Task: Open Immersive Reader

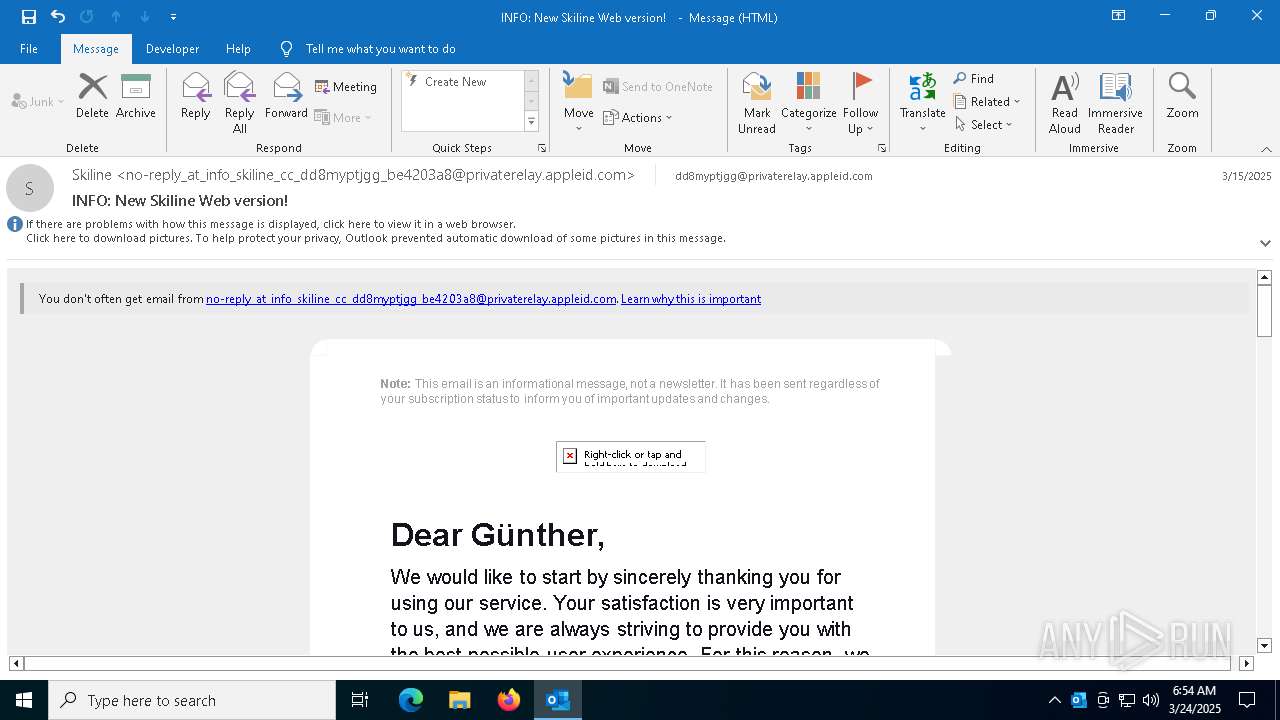Action: 1115,103
